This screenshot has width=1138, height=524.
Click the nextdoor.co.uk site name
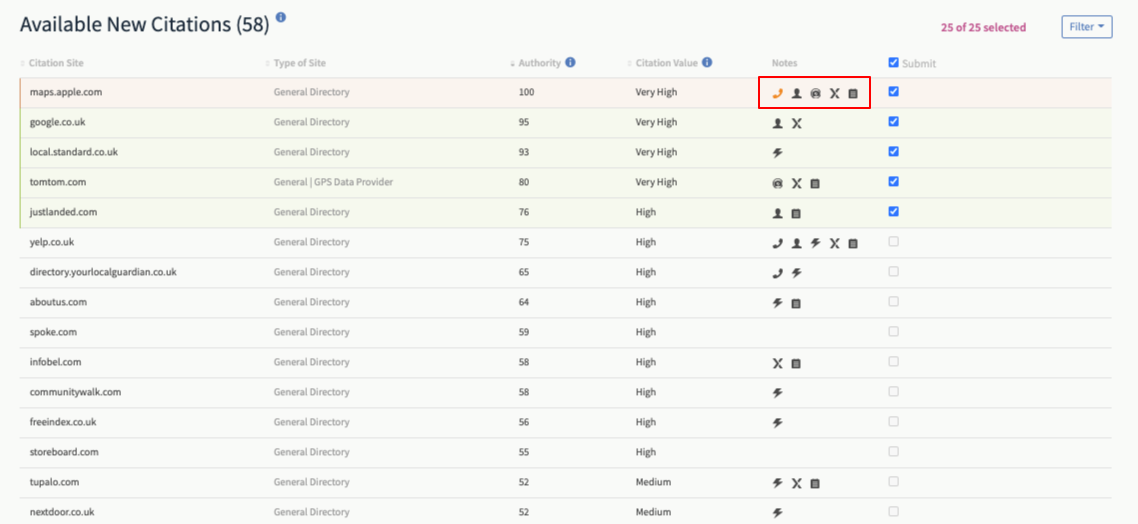62,512
